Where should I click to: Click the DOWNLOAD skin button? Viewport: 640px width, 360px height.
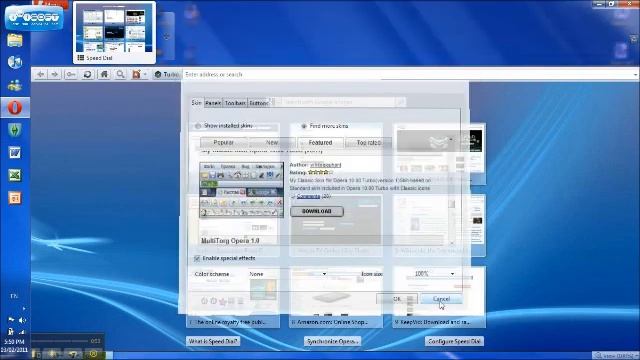click(x=317, y=211)
